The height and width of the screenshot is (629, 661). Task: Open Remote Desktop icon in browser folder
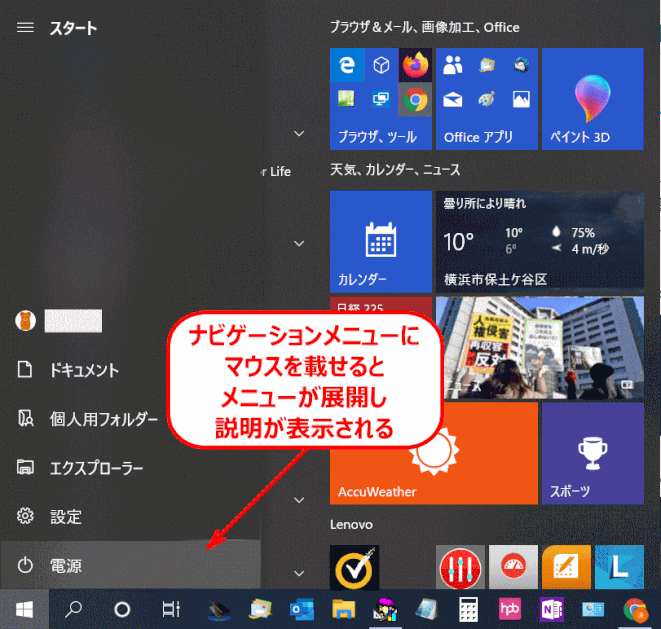381,99
